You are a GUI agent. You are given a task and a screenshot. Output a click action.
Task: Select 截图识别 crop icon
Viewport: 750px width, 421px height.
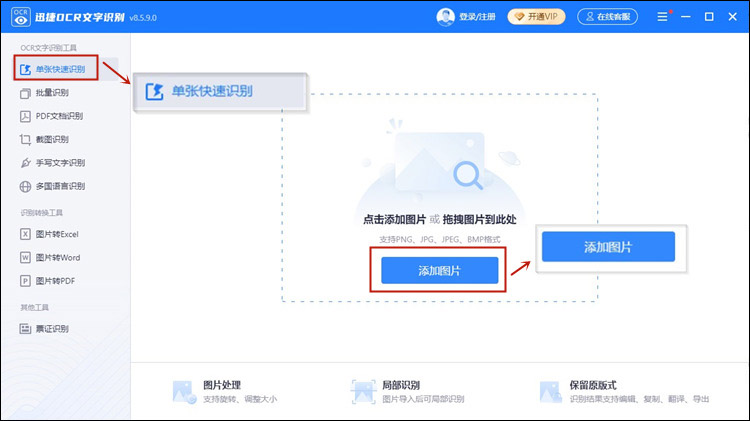25,140
